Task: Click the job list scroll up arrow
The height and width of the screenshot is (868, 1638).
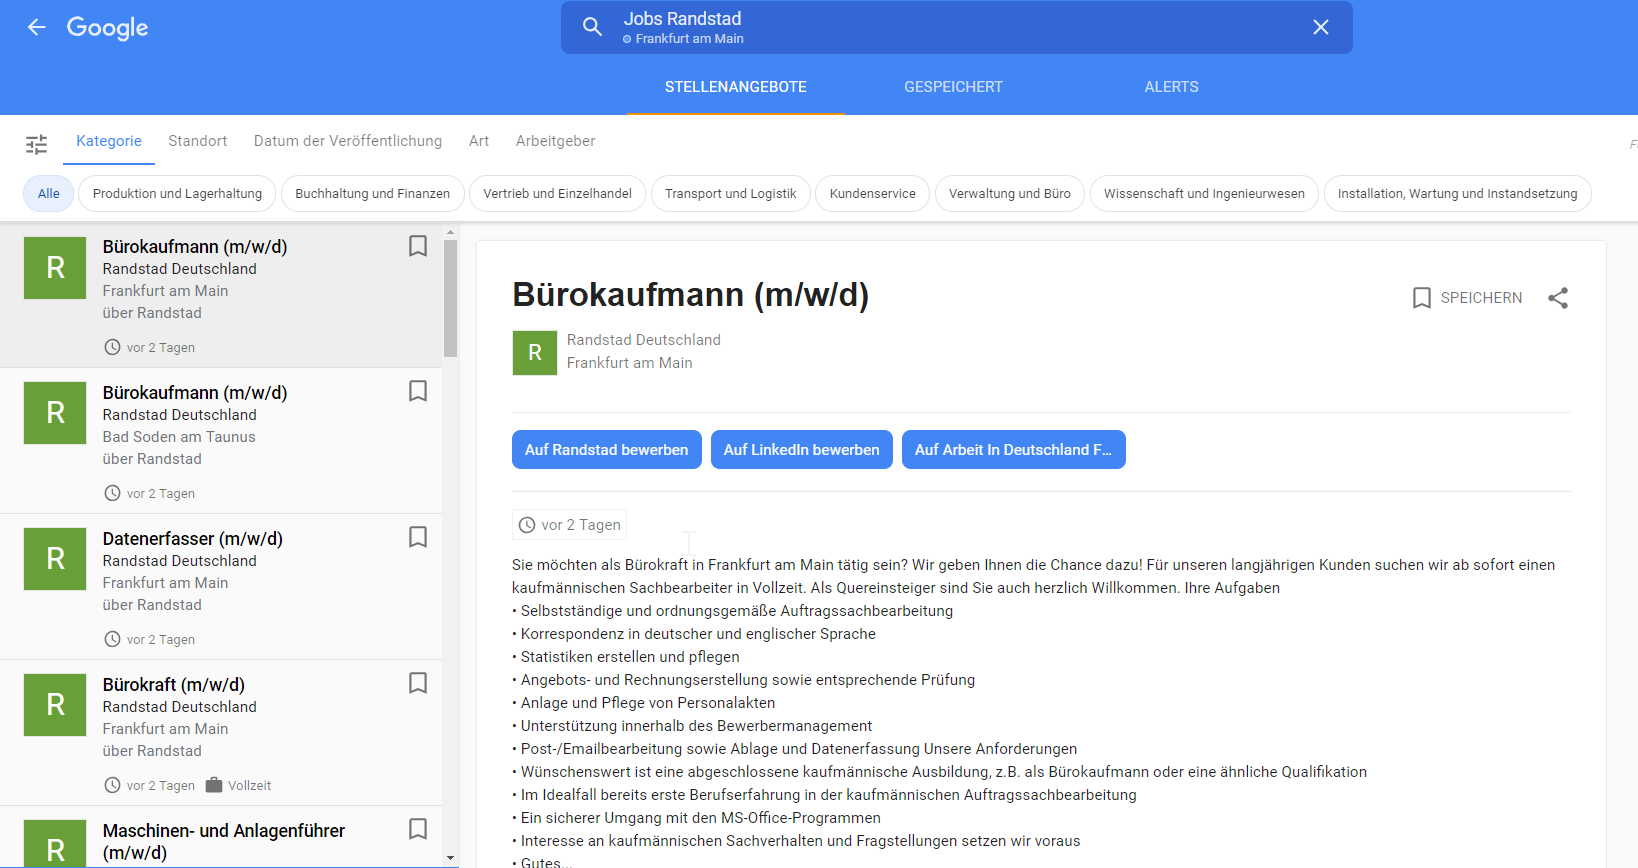Action: point(450,232)
